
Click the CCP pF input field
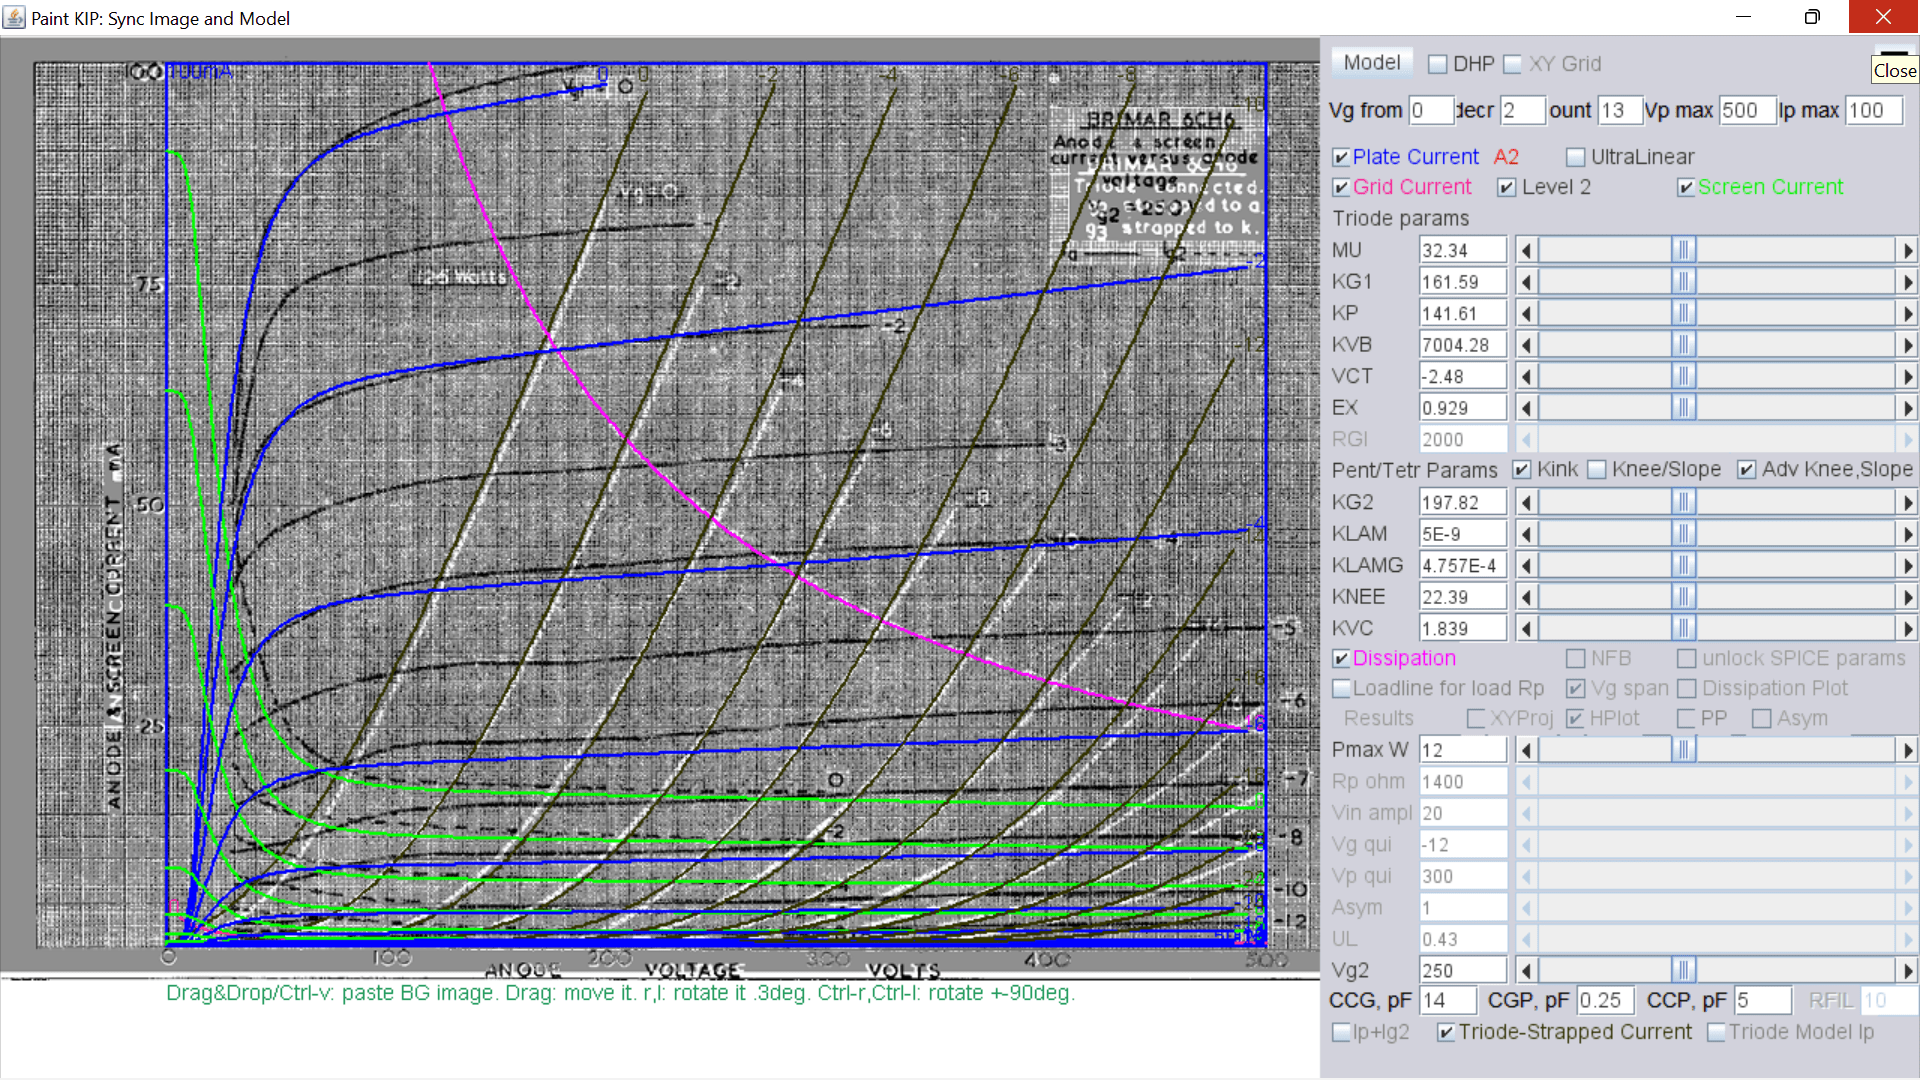1763,1000
